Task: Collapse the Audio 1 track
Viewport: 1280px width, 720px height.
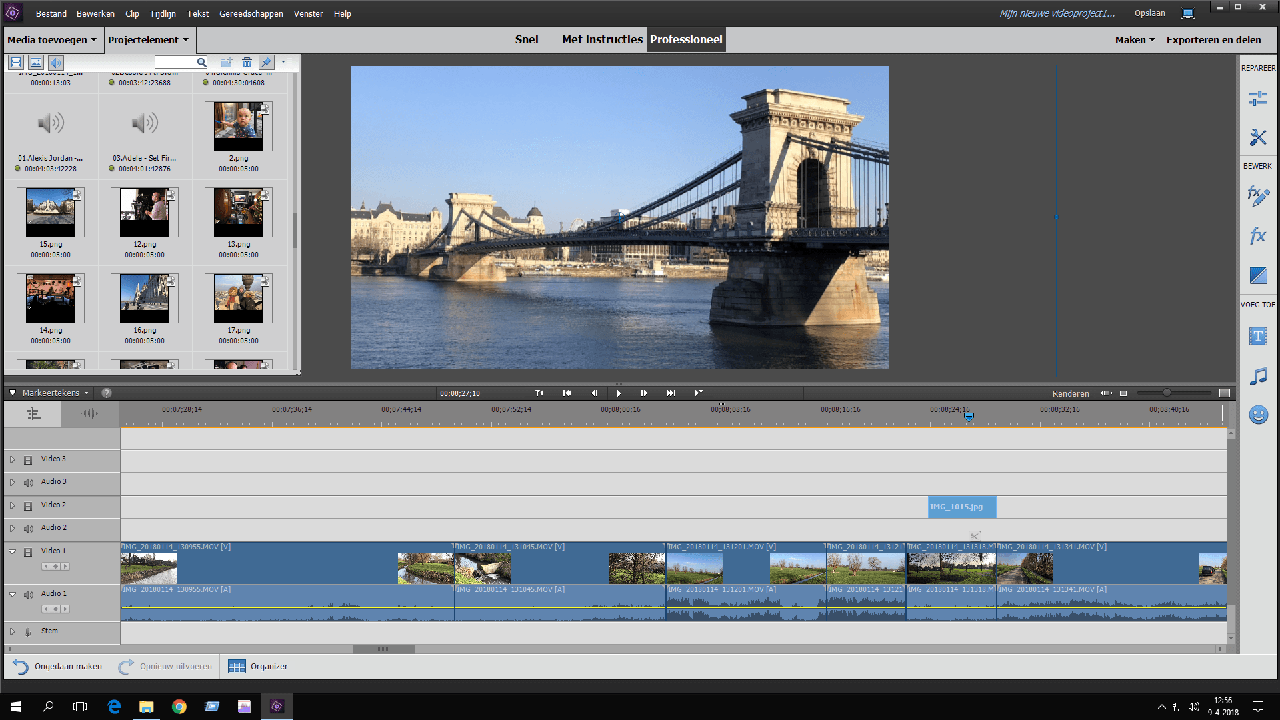Action: click(x=13, y=594)
